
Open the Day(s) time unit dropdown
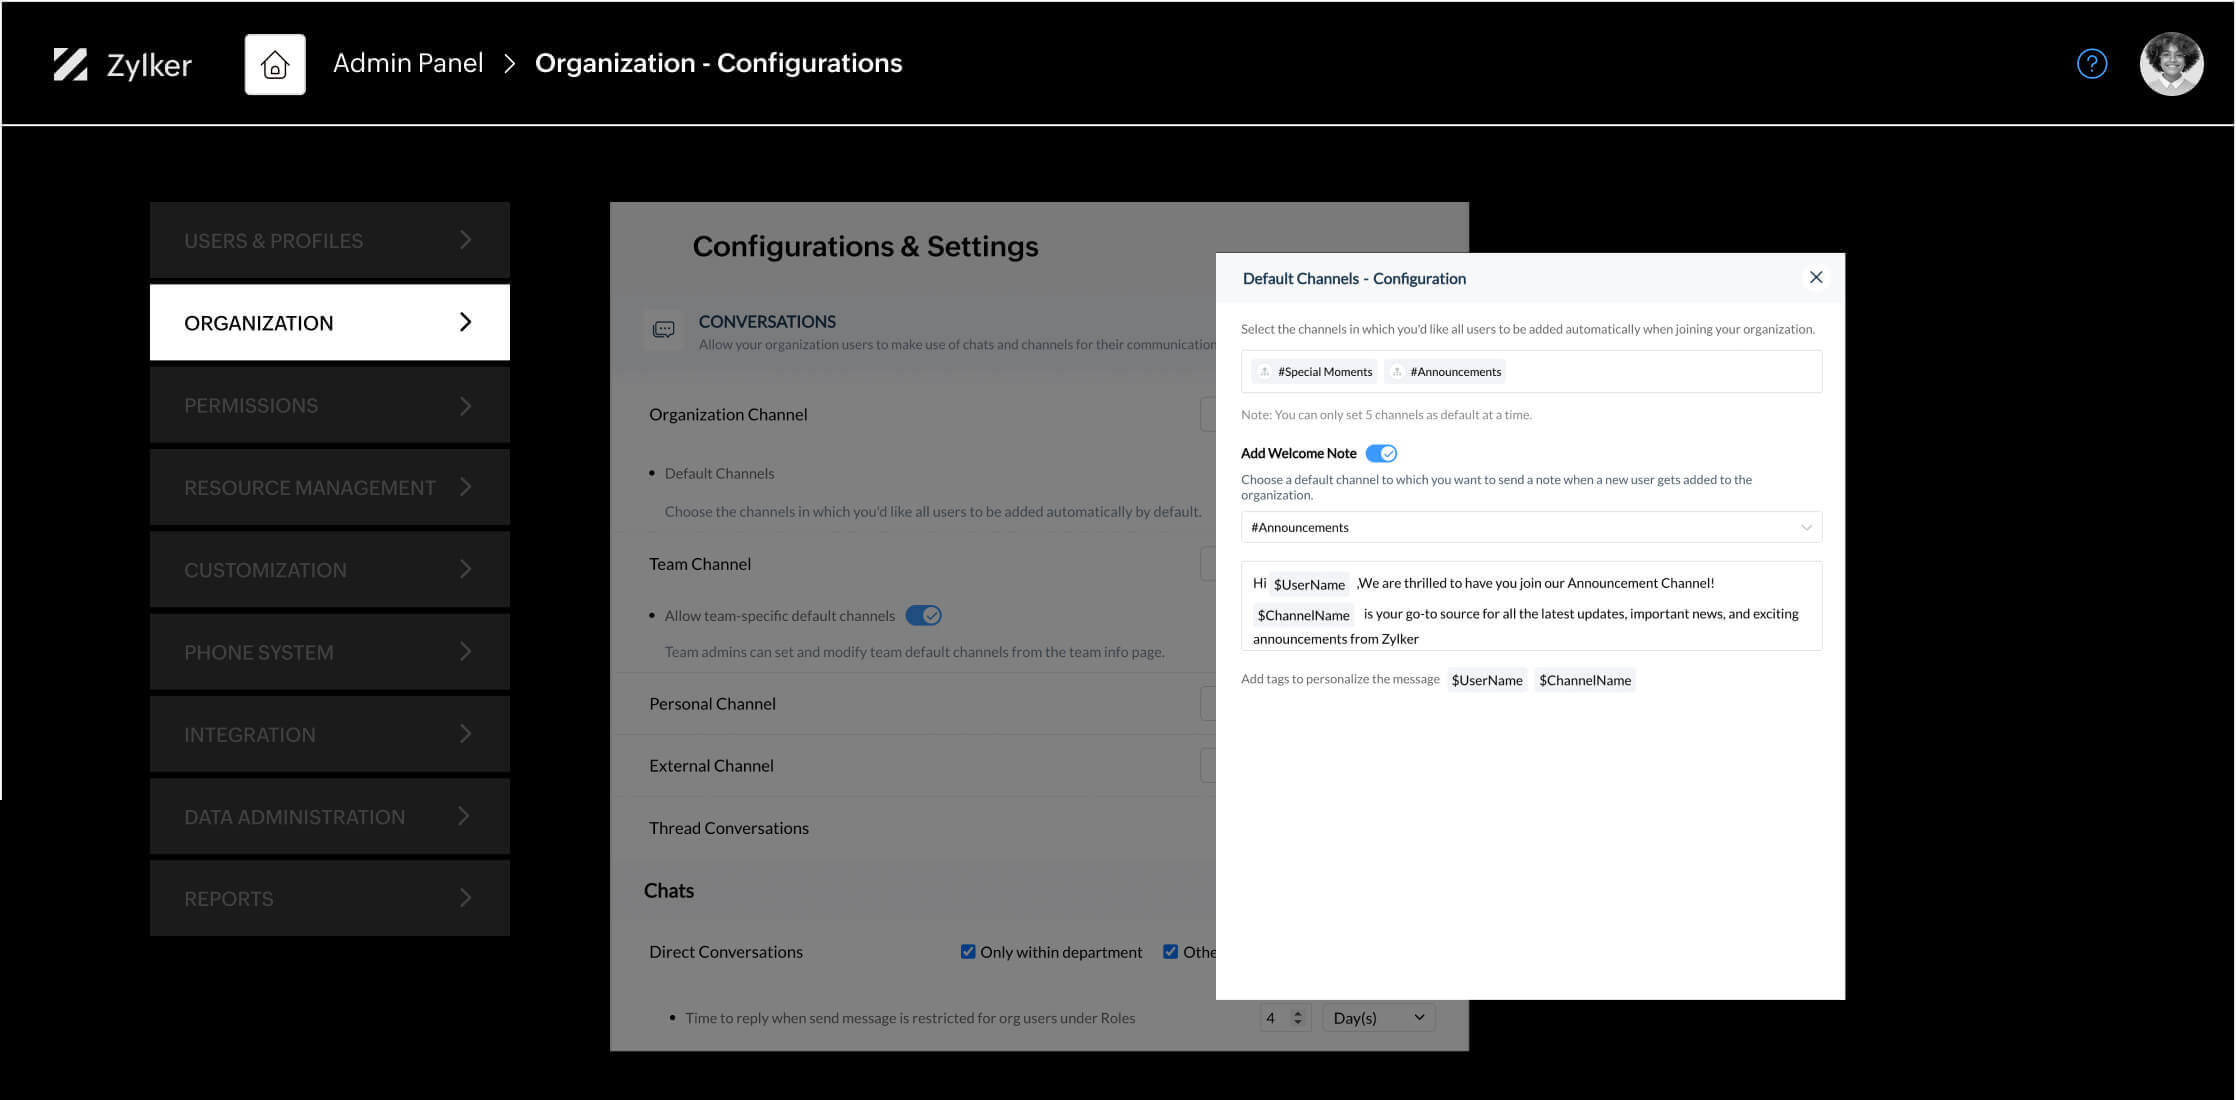(1378, 1017)
